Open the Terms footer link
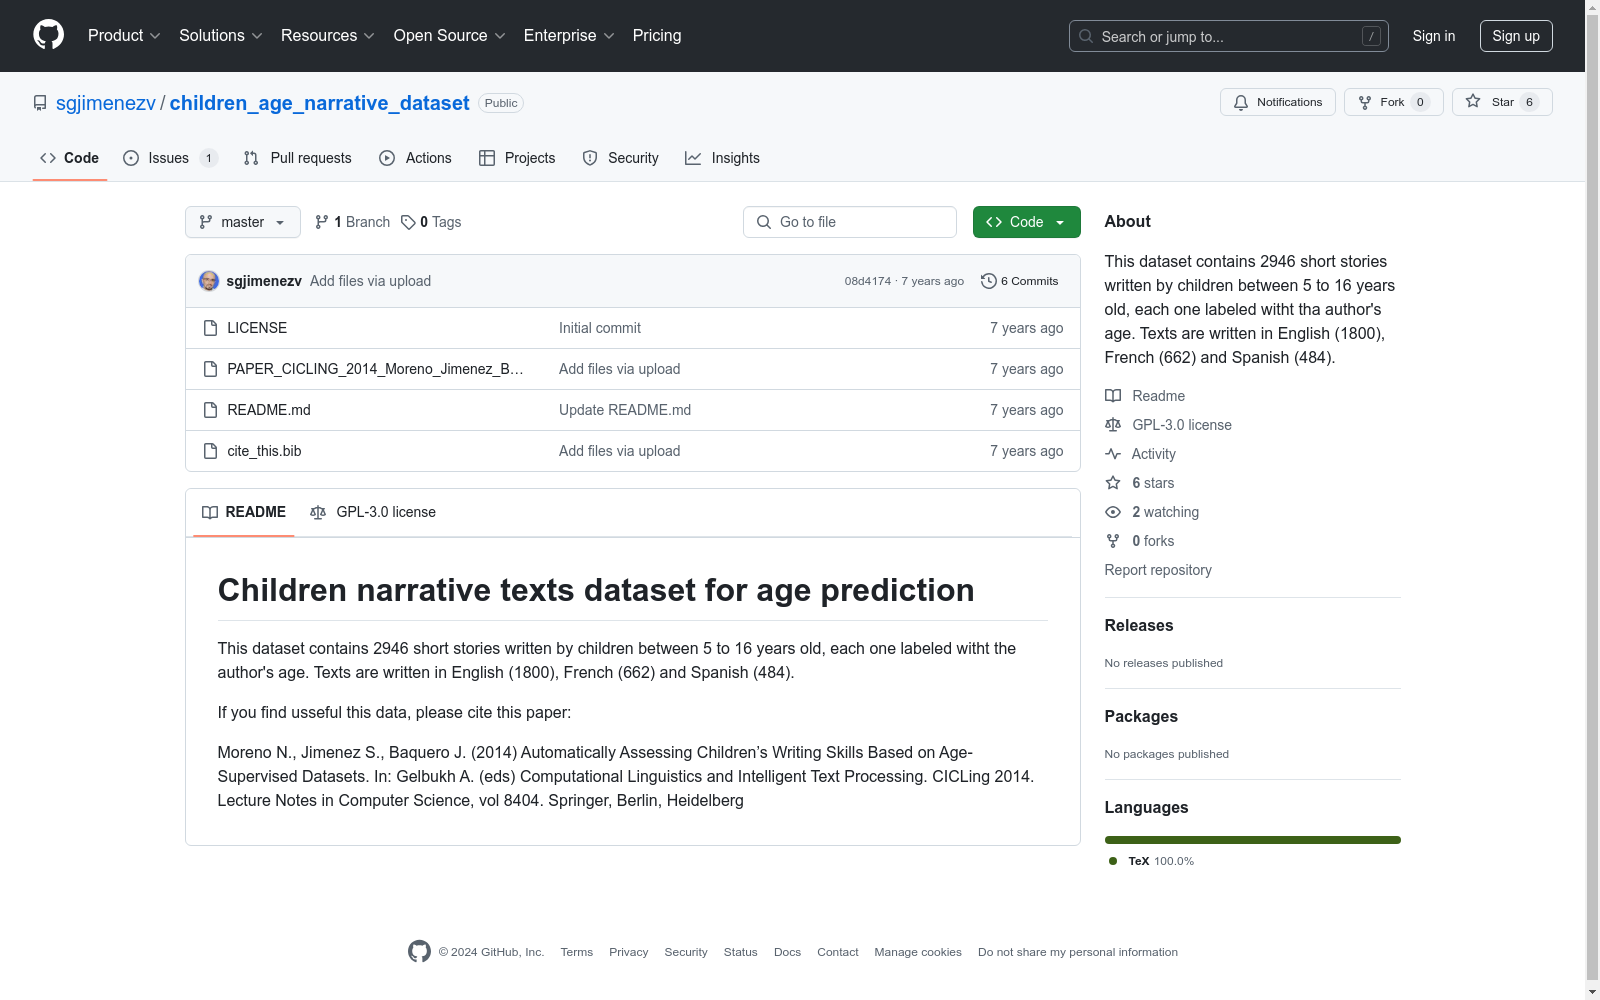Viewport: 1600px width, 1000px height. click(577, 952)
